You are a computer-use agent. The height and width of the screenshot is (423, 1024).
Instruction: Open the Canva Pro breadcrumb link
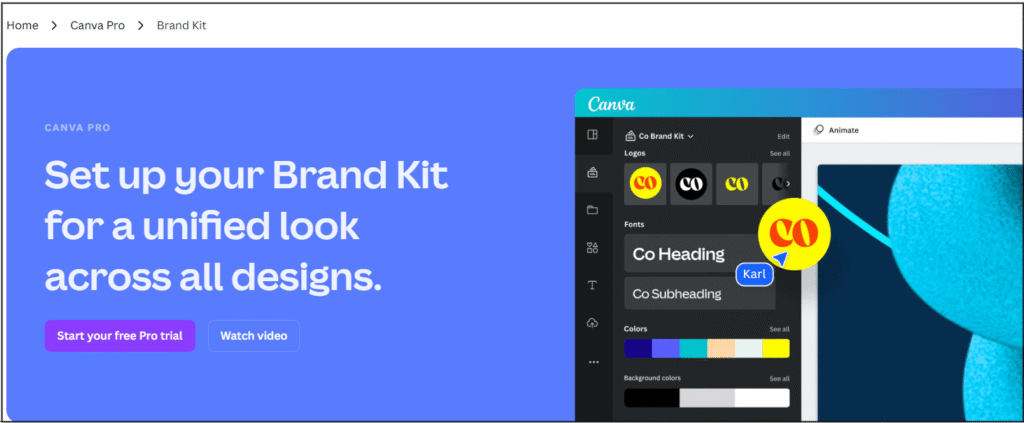point(98,25)
